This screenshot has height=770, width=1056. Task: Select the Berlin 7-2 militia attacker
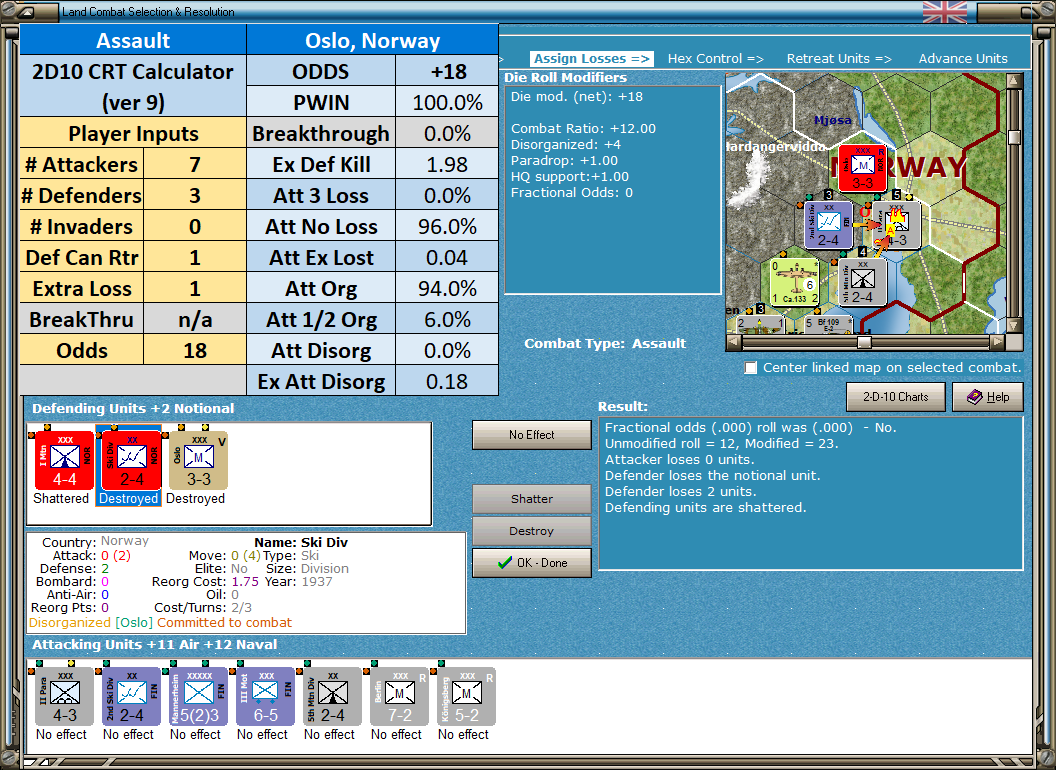tap(399, 697)
